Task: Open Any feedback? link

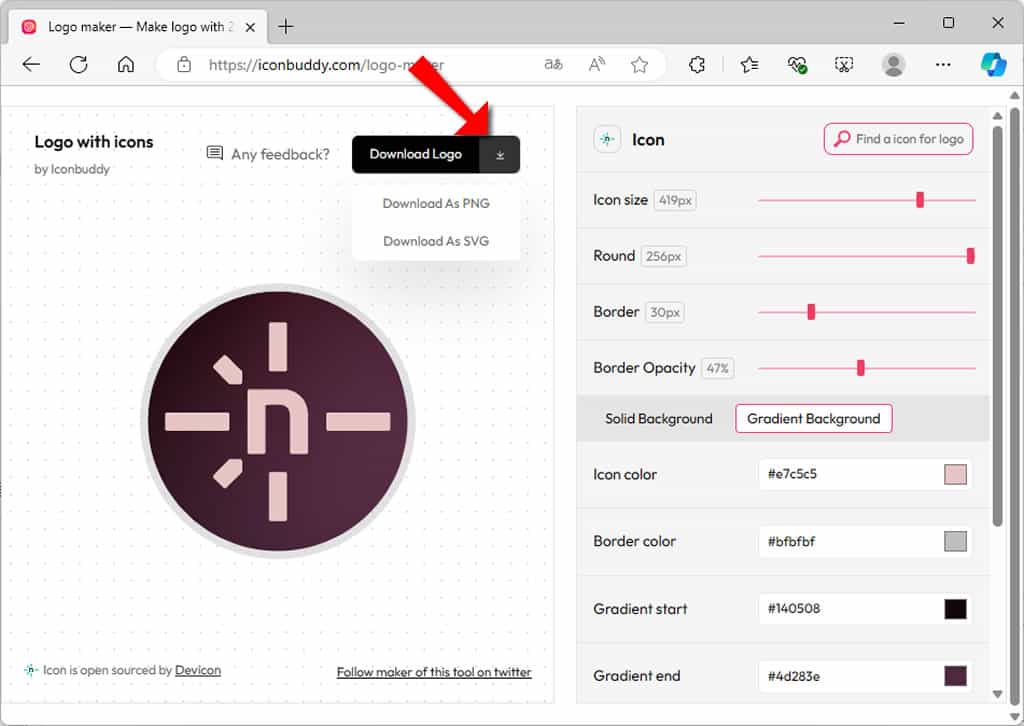Action: [280, 154]
